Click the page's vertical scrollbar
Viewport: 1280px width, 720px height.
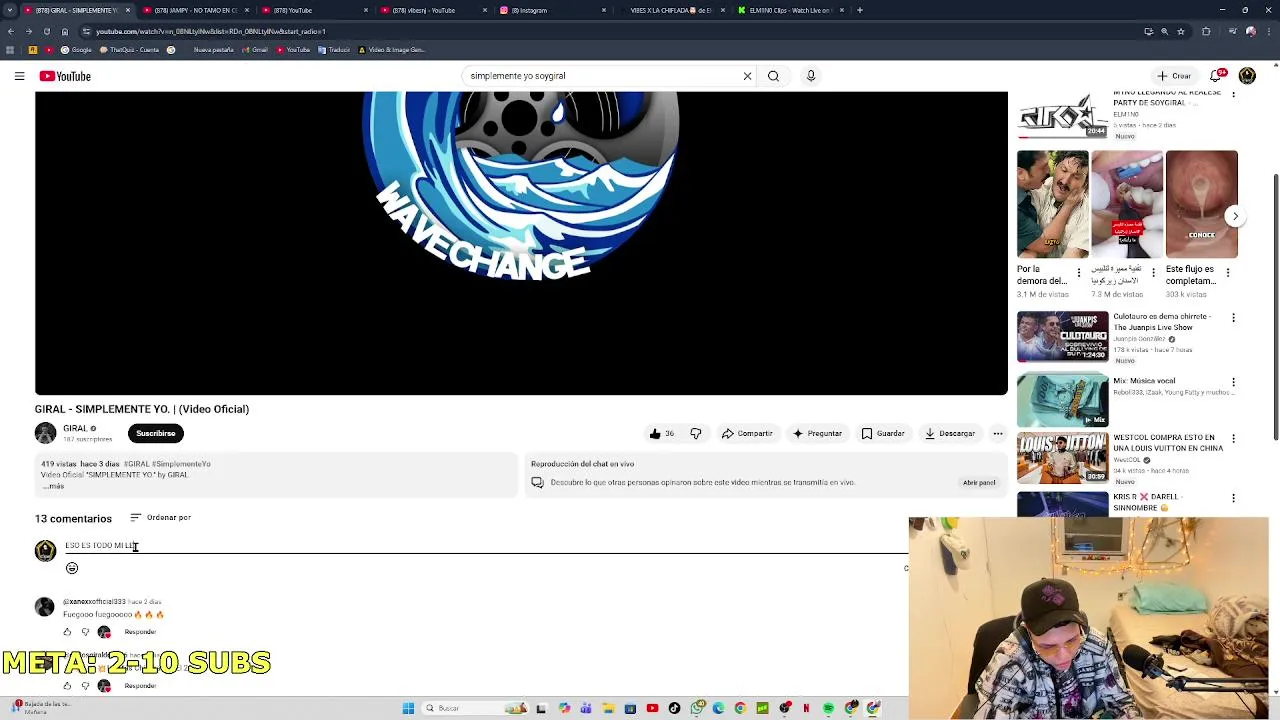(x=1274, y=305)
